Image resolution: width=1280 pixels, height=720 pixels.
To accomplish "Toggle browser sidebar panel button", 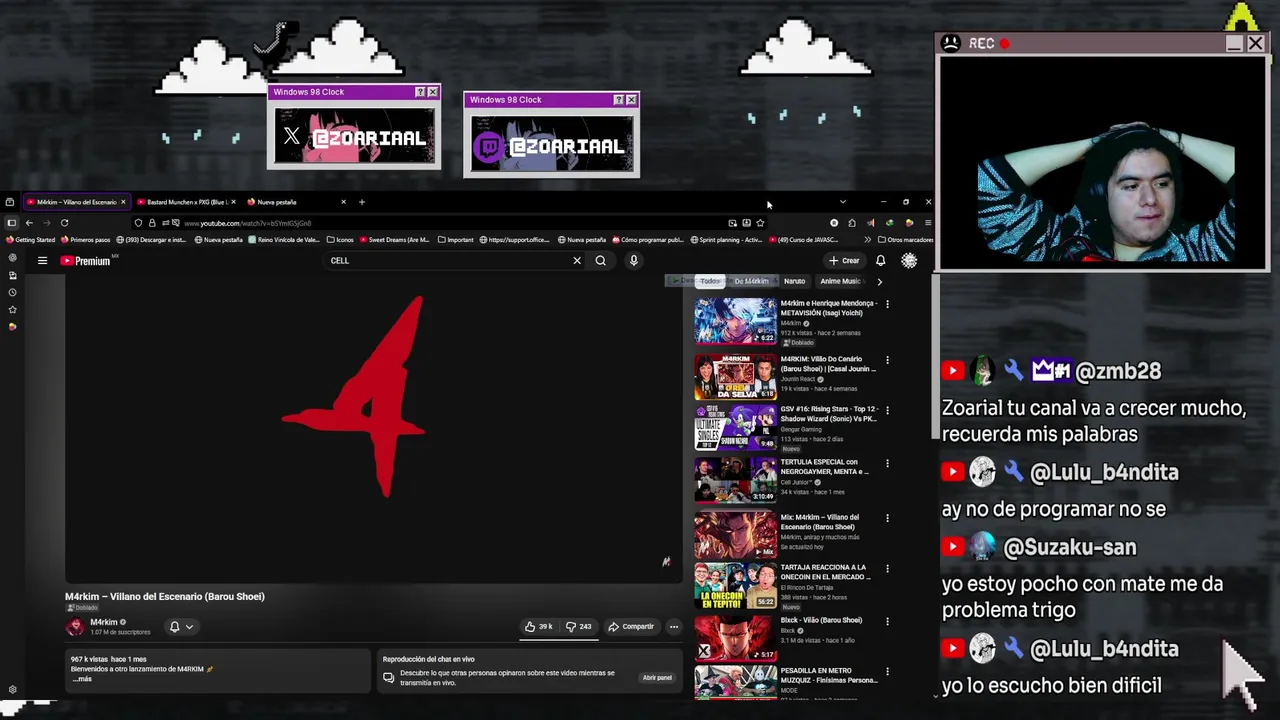I will point(11,223).
